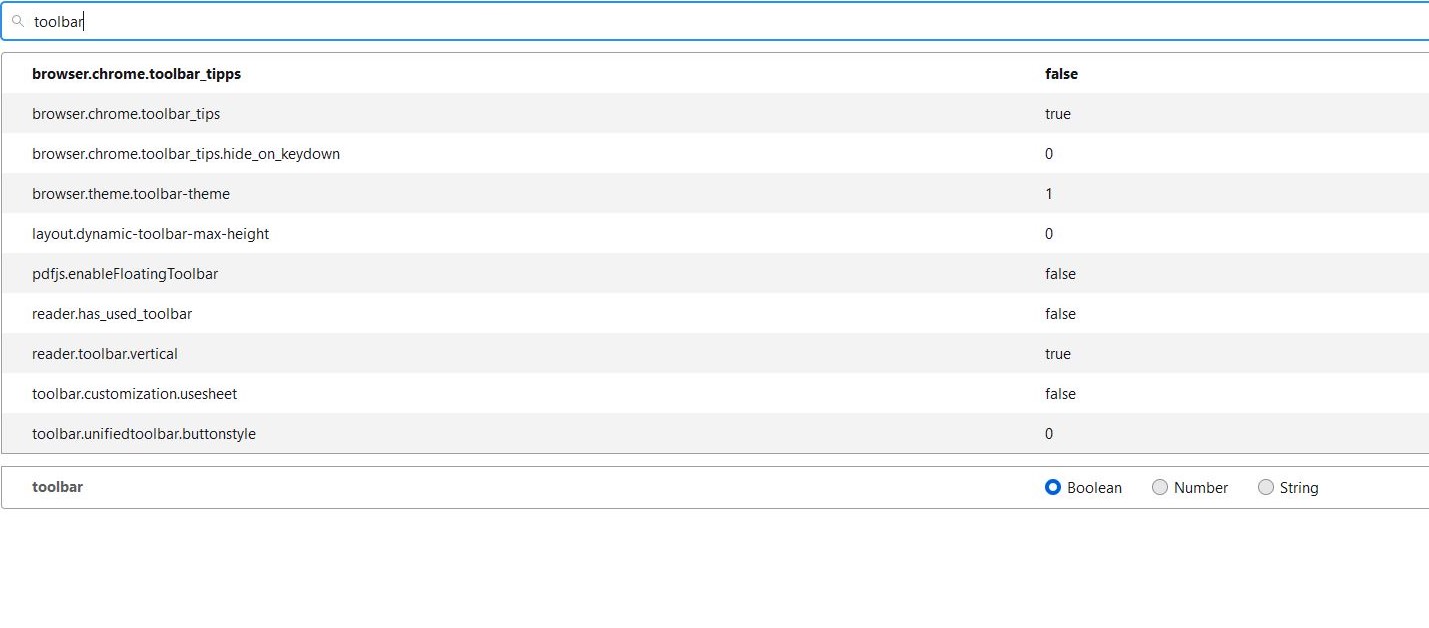Viewport: 1429px width, 628px height.
Task: Select the reader.has_used_toolbar preference name
Action: (x=112, y=314)
